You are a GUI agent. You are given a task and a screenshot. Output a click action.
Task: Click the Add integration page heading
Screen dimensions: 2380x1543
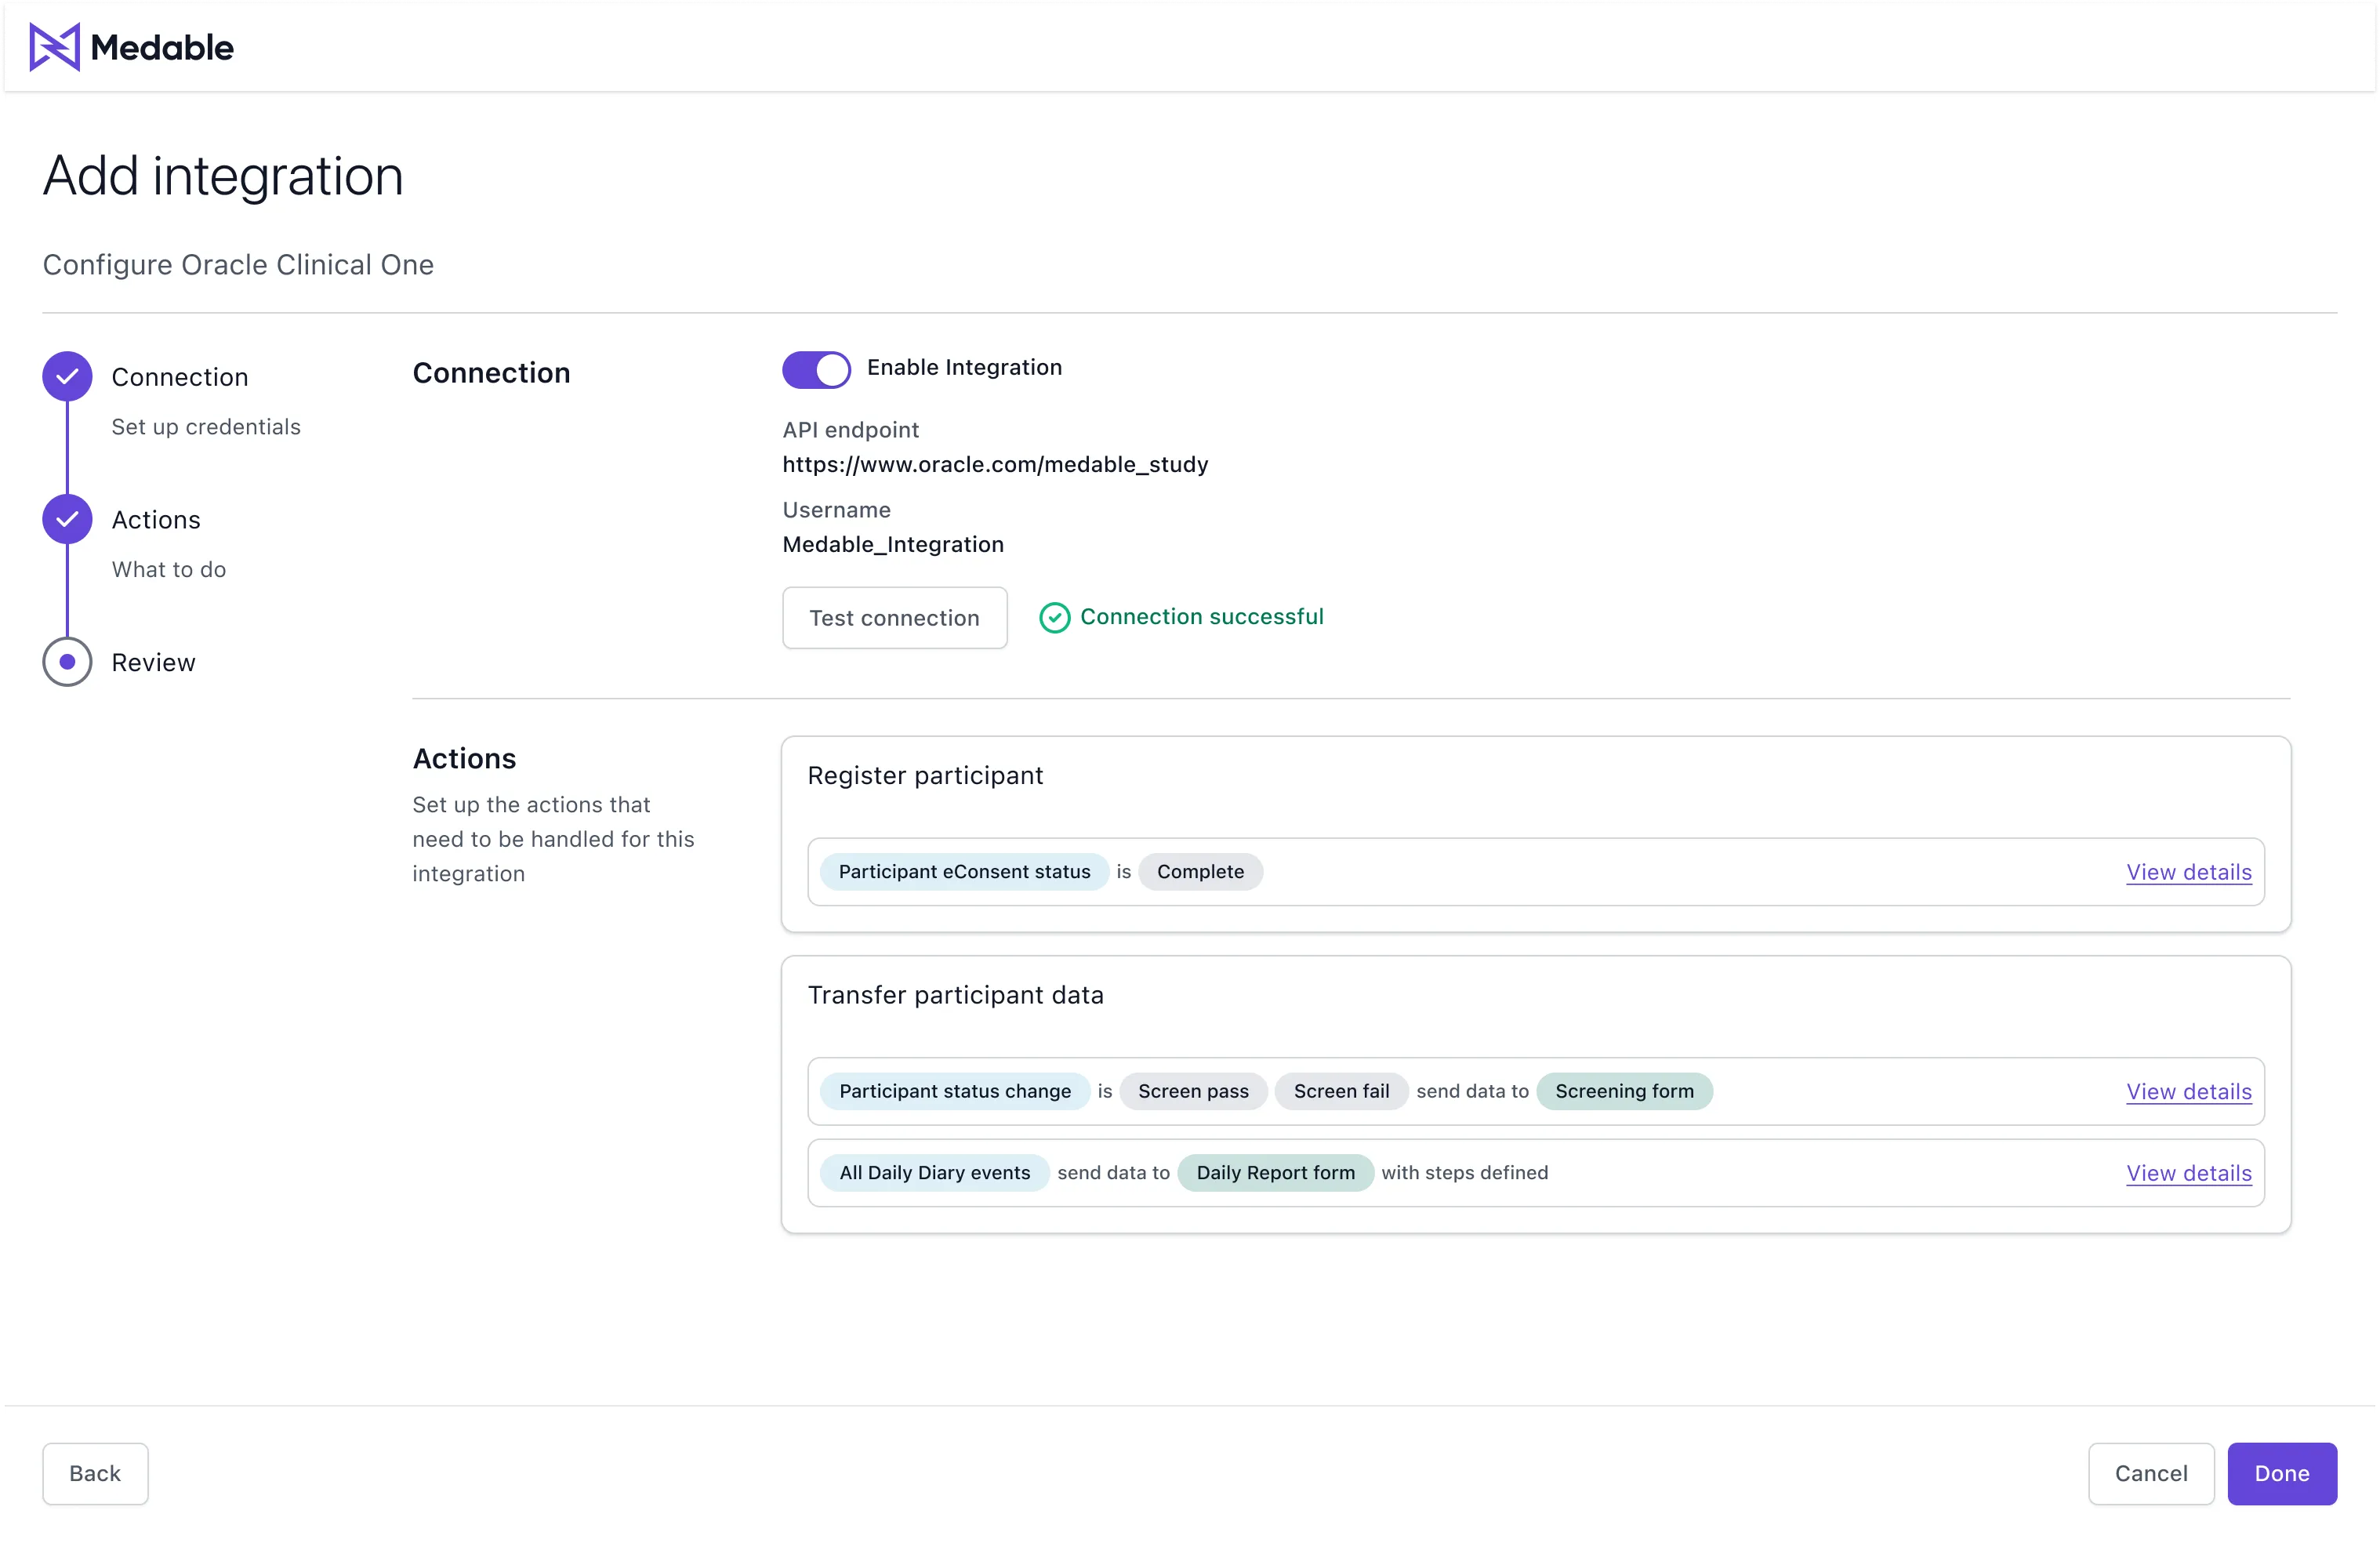223,177
